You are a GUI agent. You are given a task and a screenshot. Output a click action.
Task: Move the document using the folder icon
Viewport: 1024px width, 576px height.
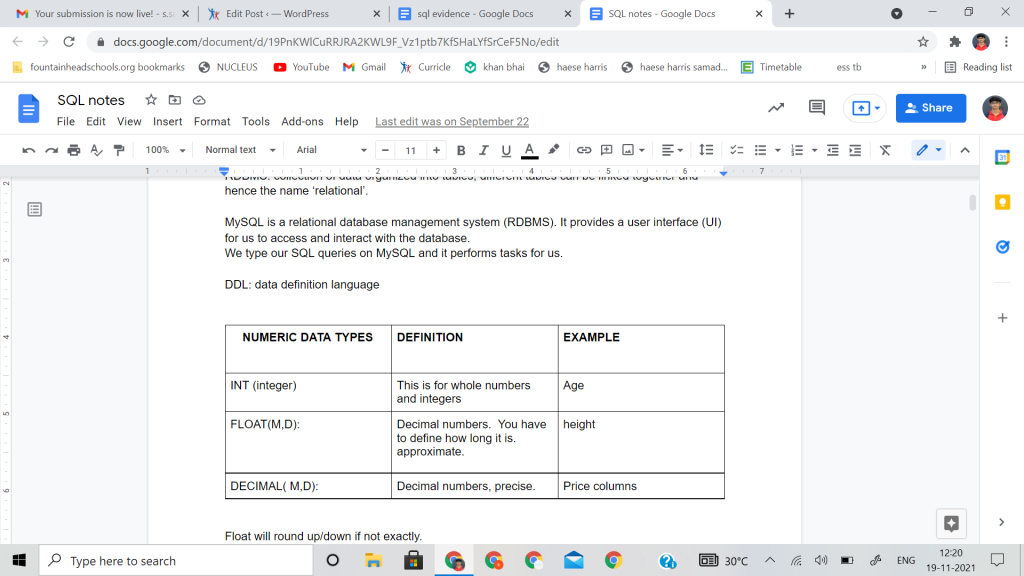[174, 100]
